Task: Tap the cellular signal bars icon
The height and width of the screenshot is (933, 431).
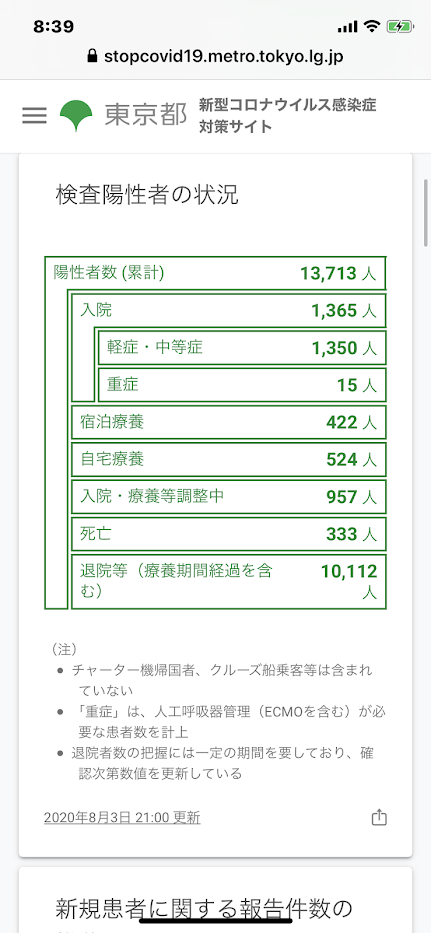Action: 347,27
